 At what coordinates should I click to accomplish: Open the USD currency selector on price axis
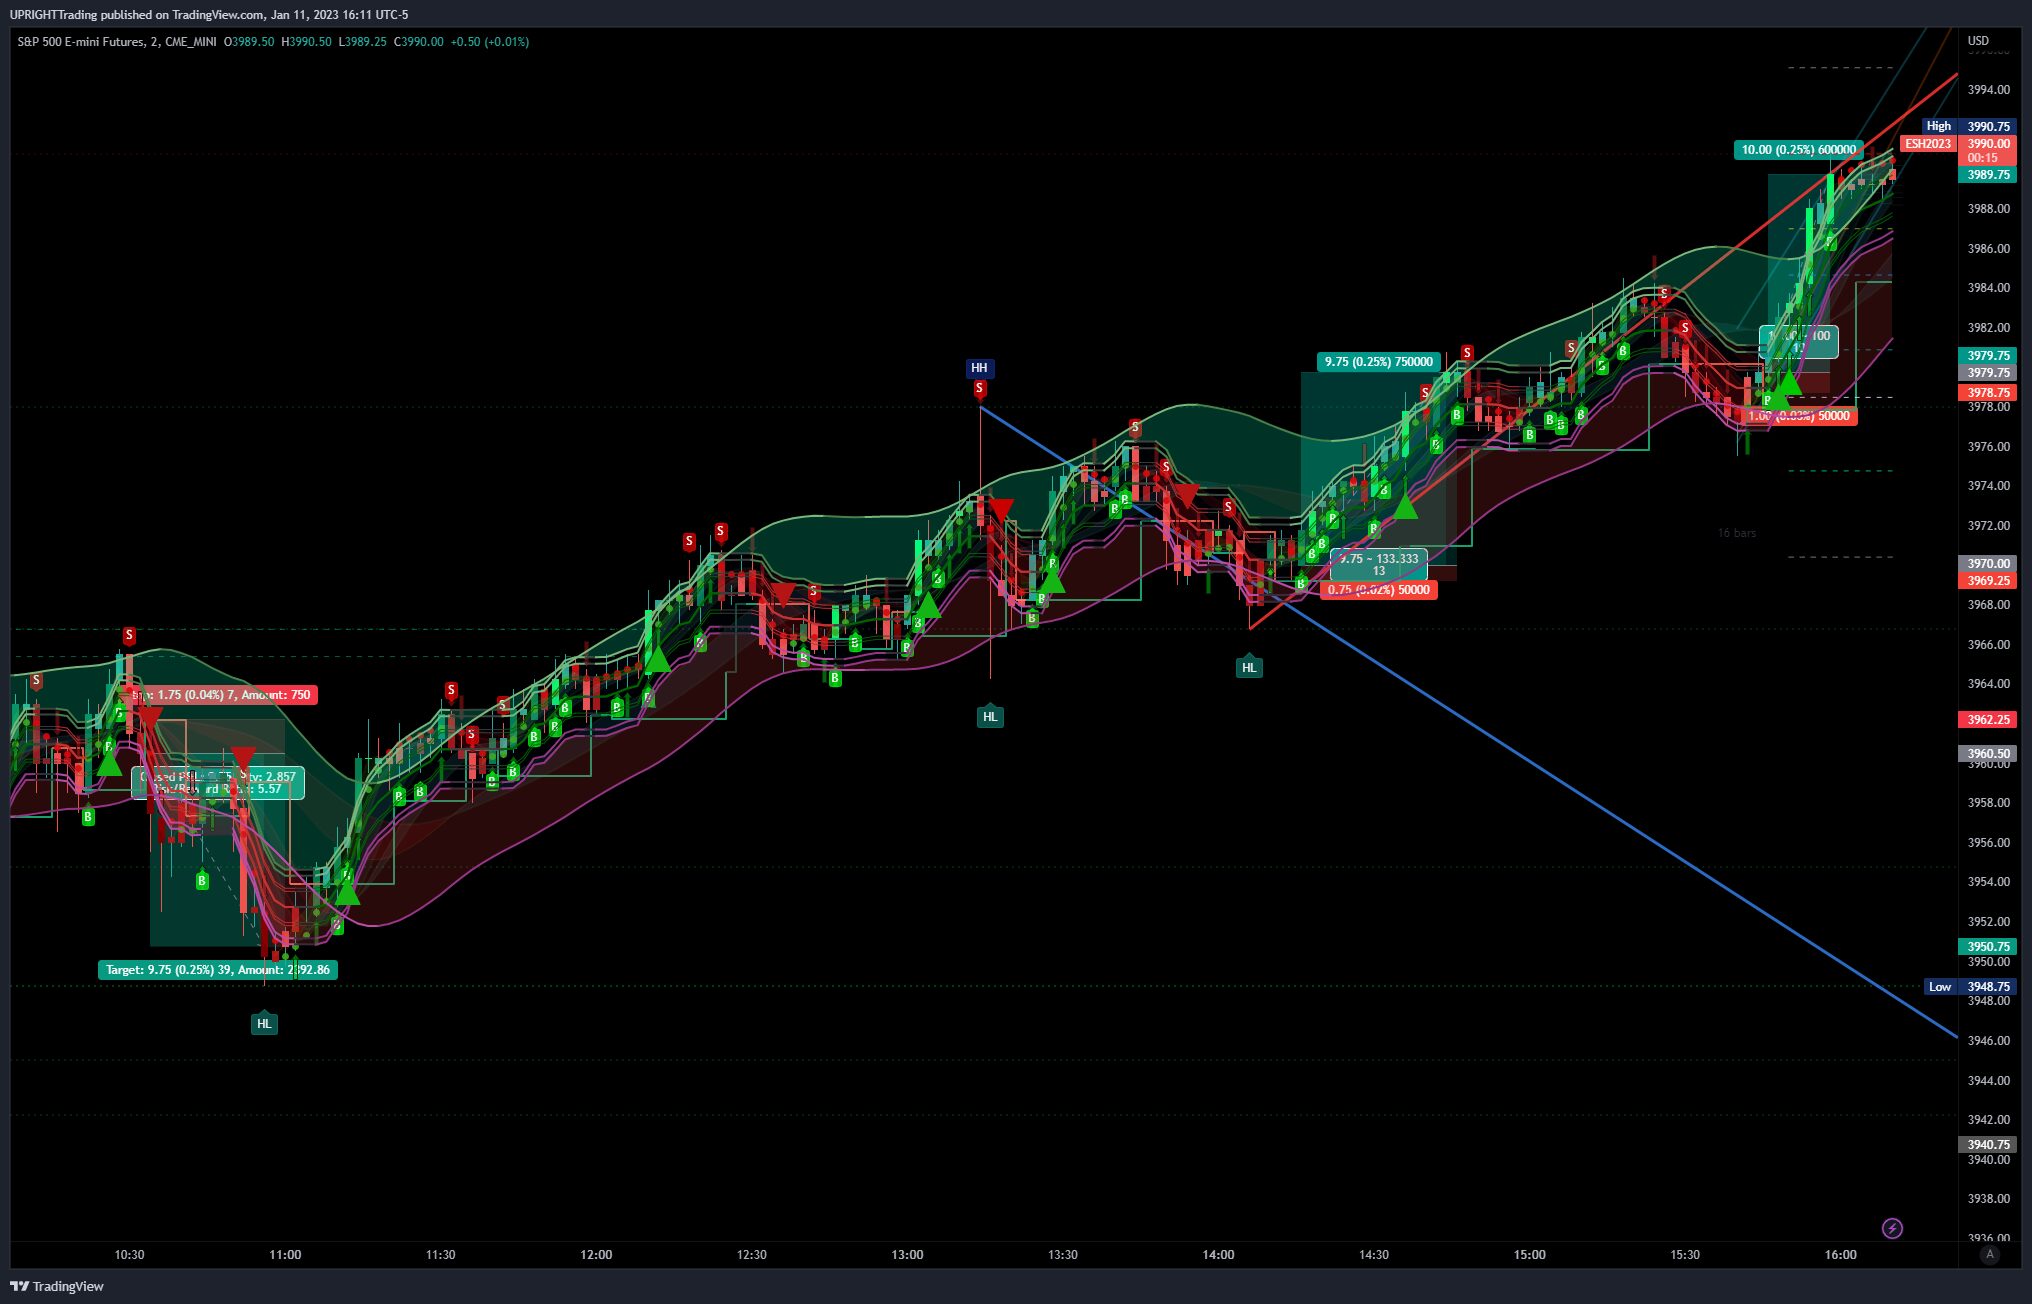point(1978,41)
